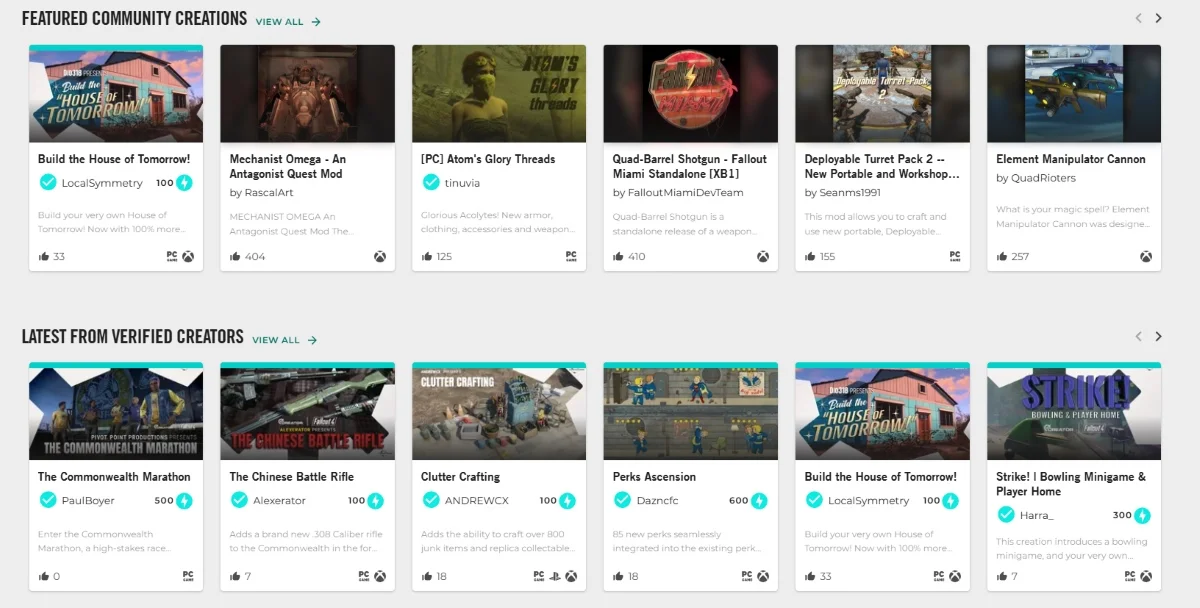This screenshot has height=608, width=1200.
Task: Open the Mechanist Omega thumbnail image
Action: [307, 94]
